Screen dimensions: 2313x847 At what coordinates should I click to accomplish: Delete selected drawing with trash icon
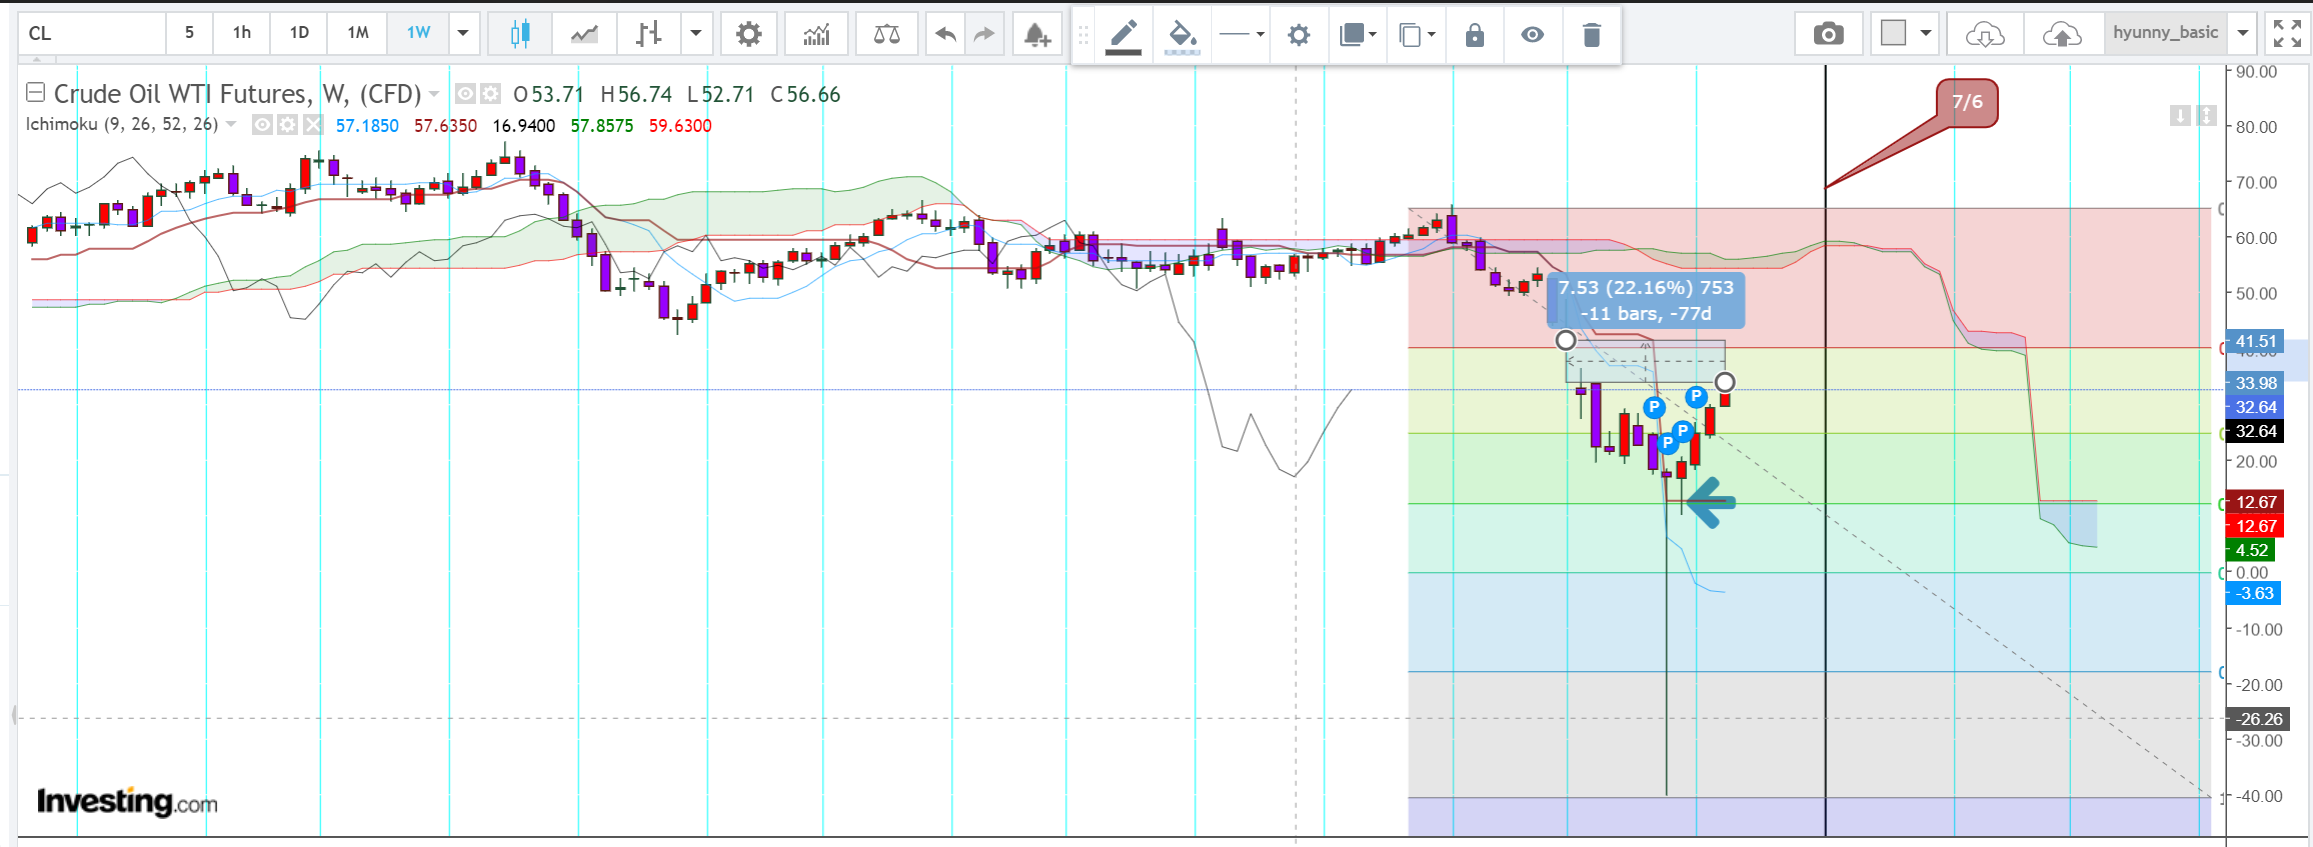(1591, 35)
